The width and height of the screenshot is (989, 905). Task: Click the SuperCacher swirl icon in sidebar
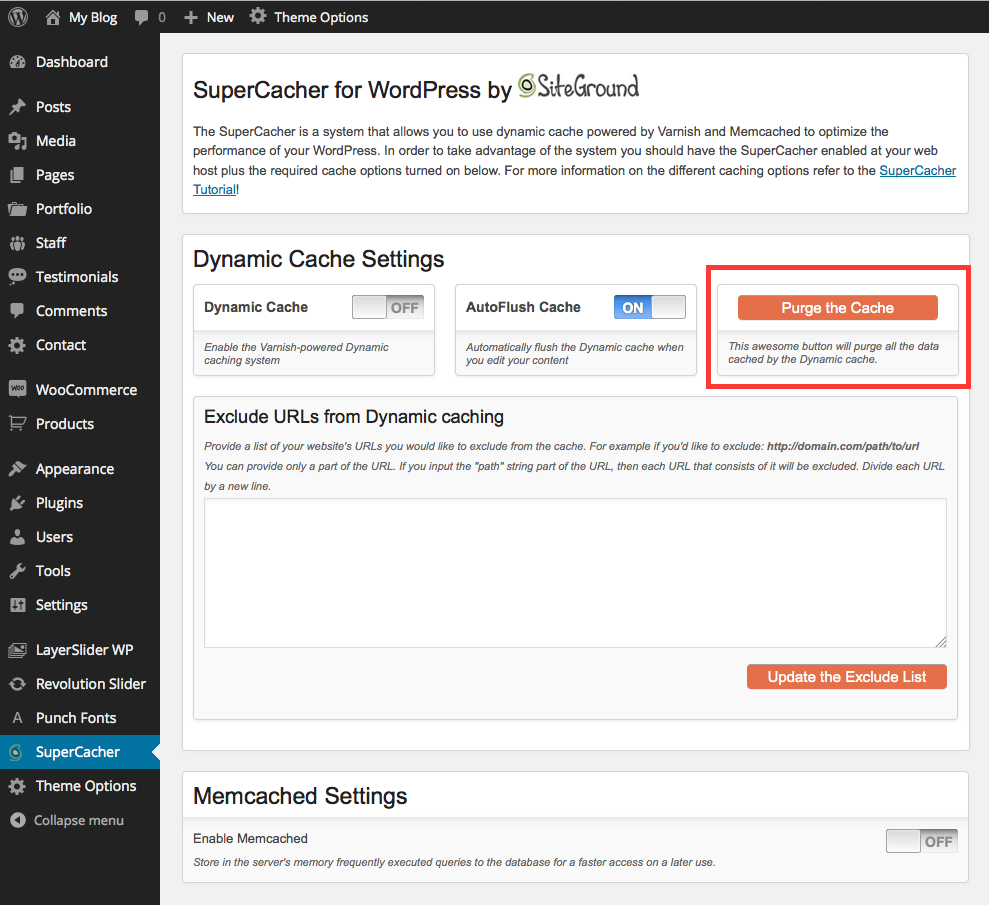[16, 752]
